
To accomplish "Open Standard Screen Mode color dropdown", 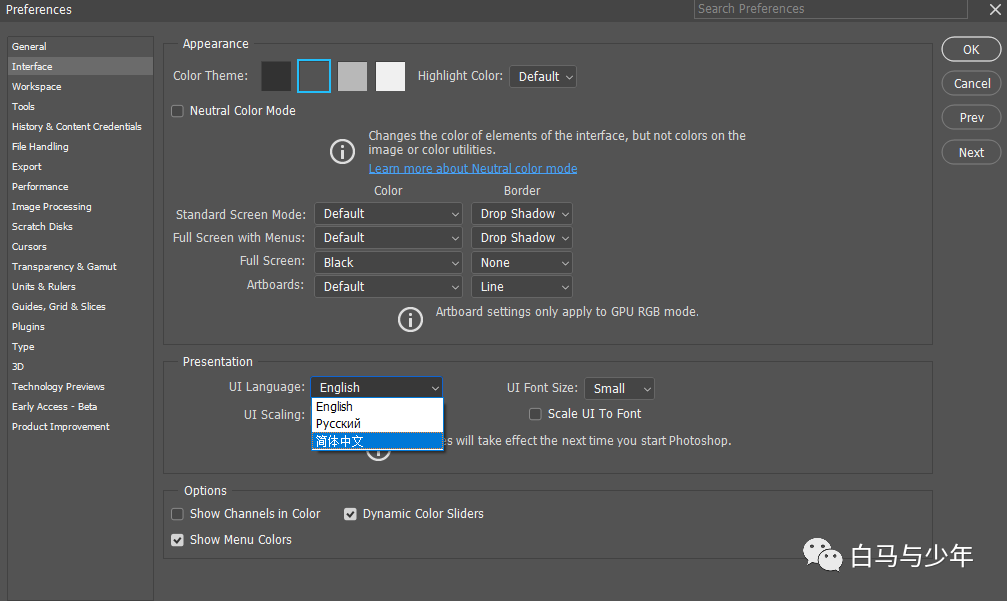I will 389,214.
